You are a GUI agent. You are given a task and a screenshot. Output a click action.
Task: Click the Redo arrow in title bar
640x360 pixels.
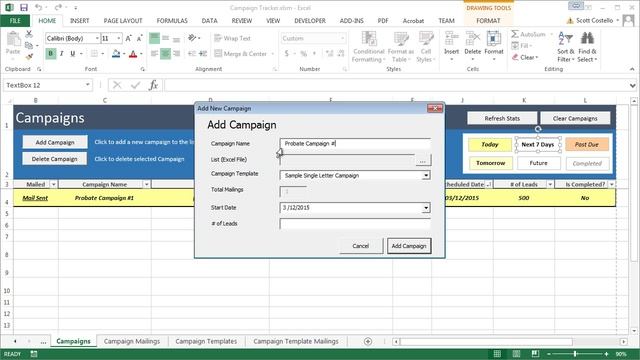coord(58,7)
